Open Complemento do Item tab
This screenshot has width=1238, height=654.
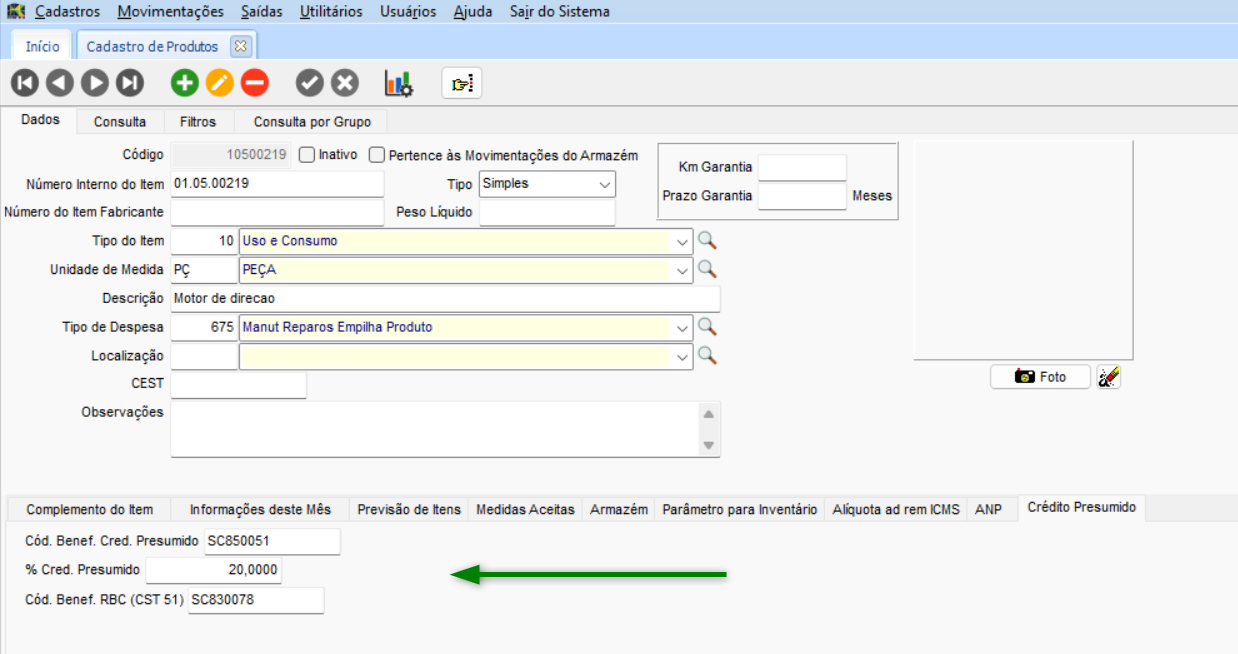(89, 509)
